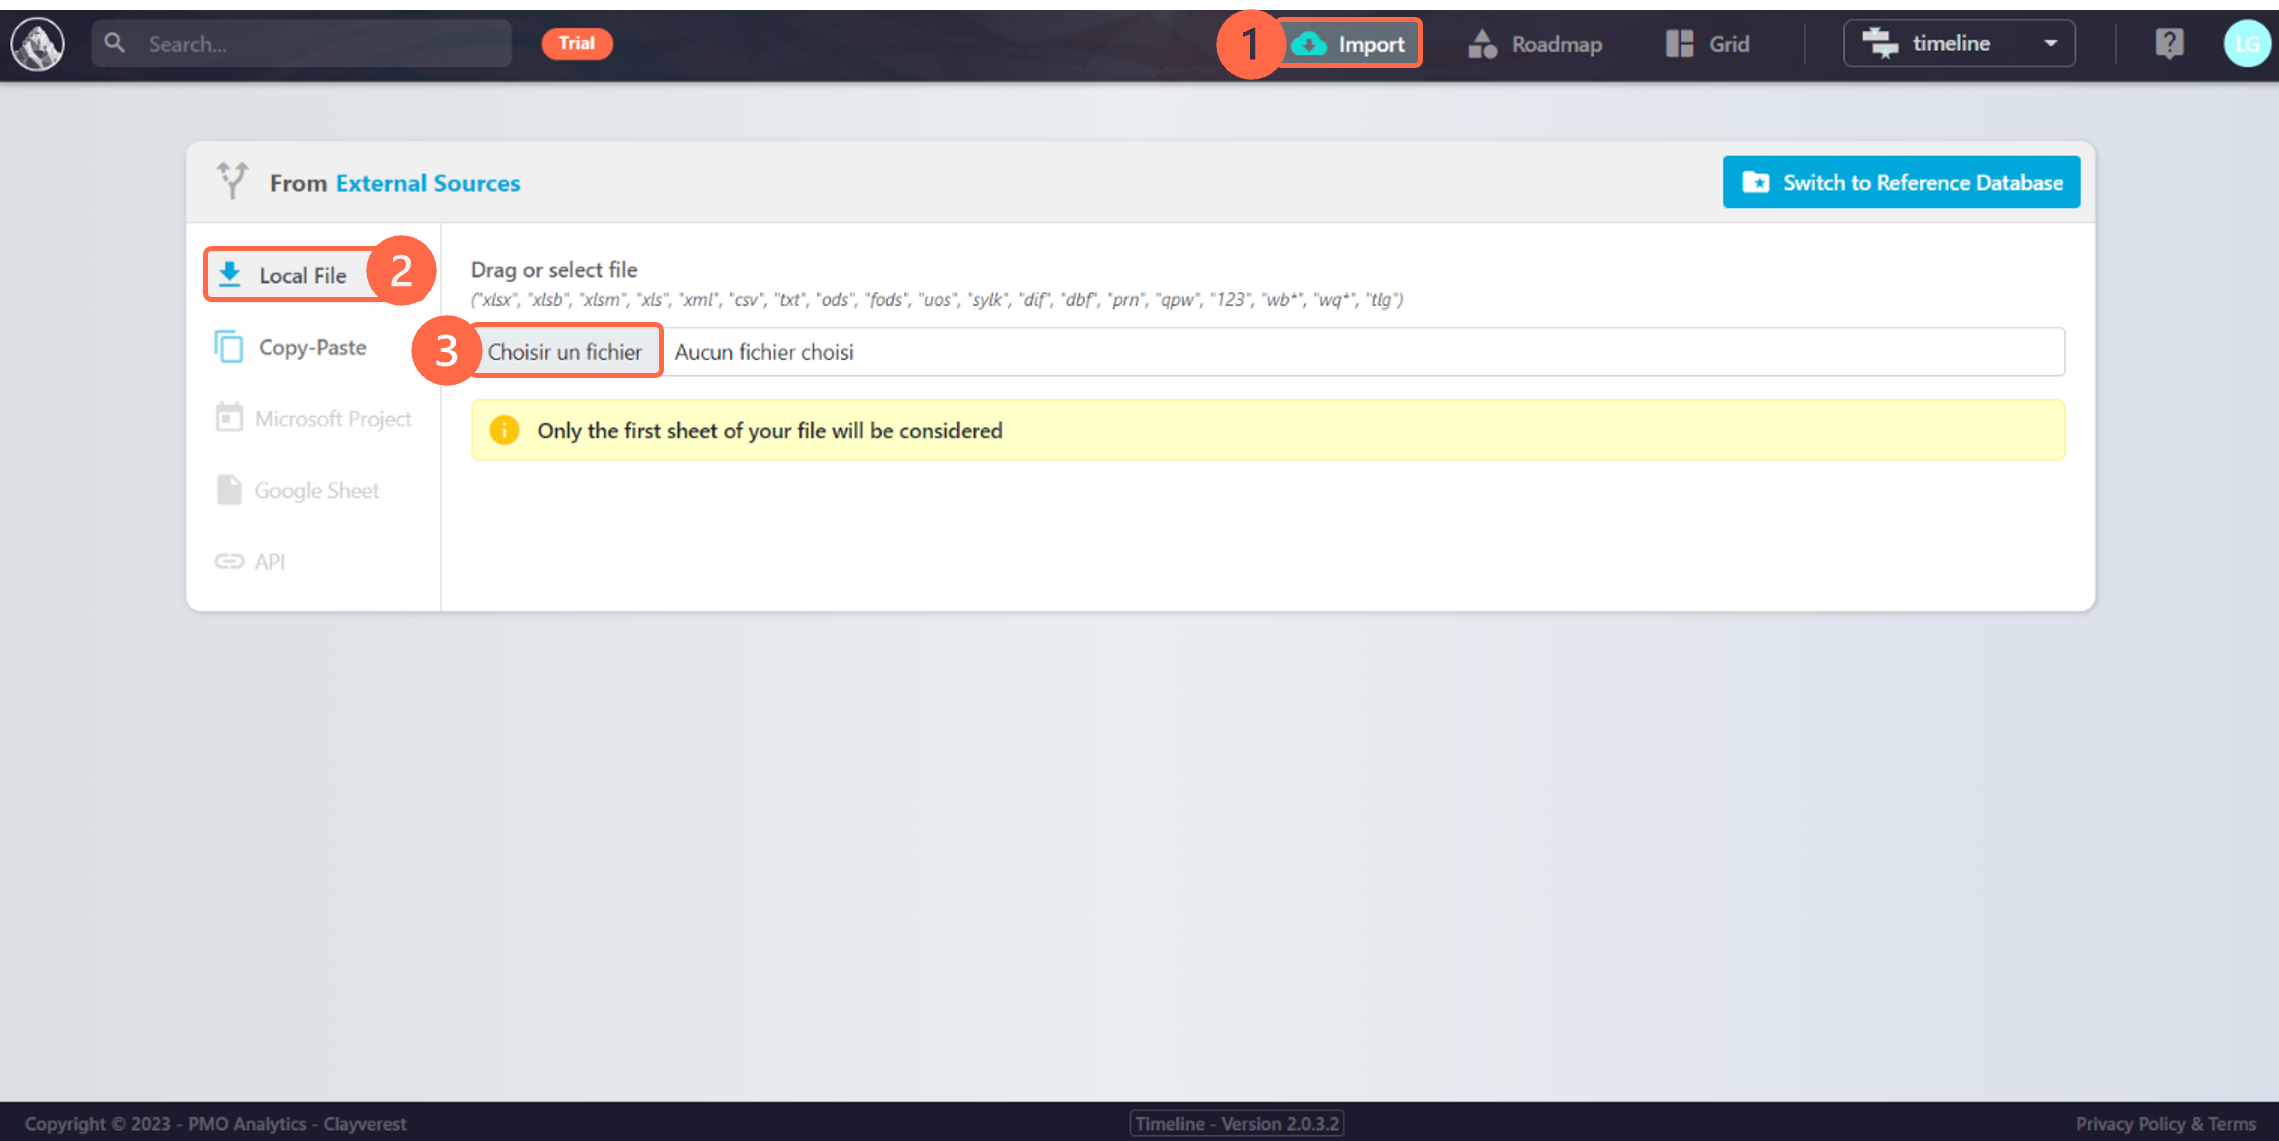Click the fork arrows source icon
Image resolution: width=2279 pixels, height=1141 pixels.
[x=232, y=181]
